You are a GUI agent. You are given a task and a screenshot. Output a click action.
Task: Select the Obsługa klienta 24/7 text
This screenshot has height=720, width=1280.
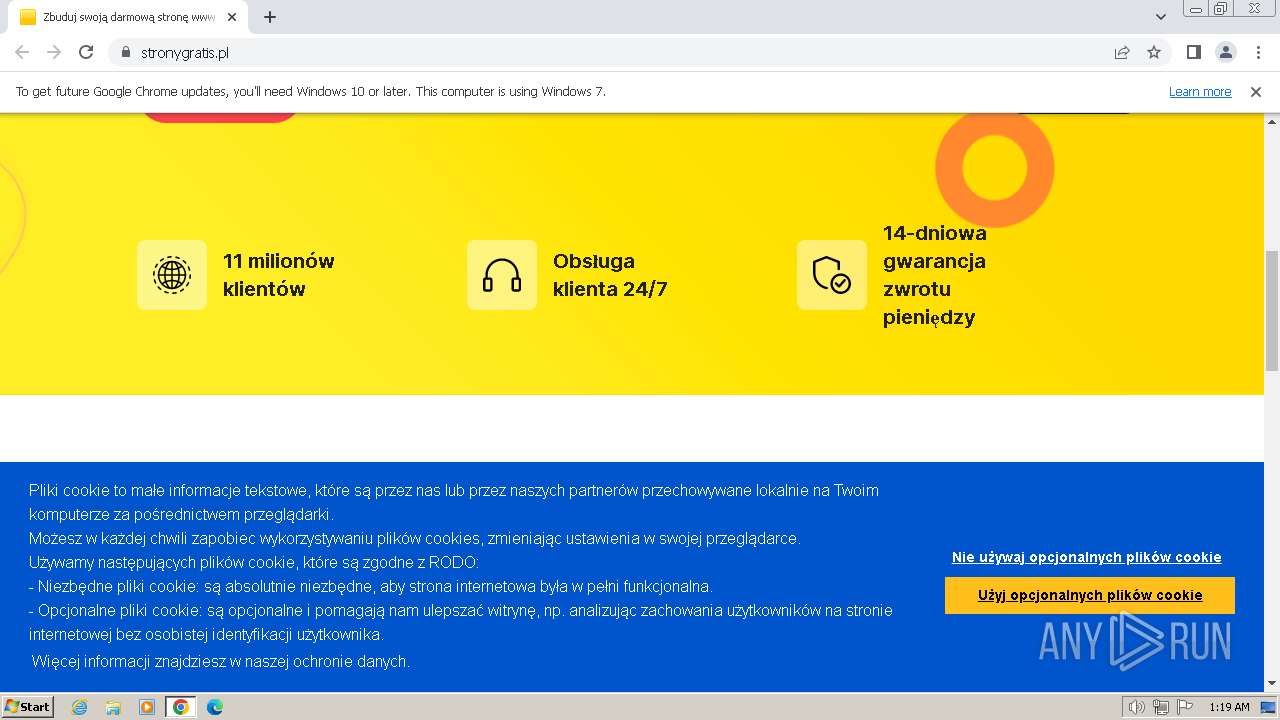610,275
